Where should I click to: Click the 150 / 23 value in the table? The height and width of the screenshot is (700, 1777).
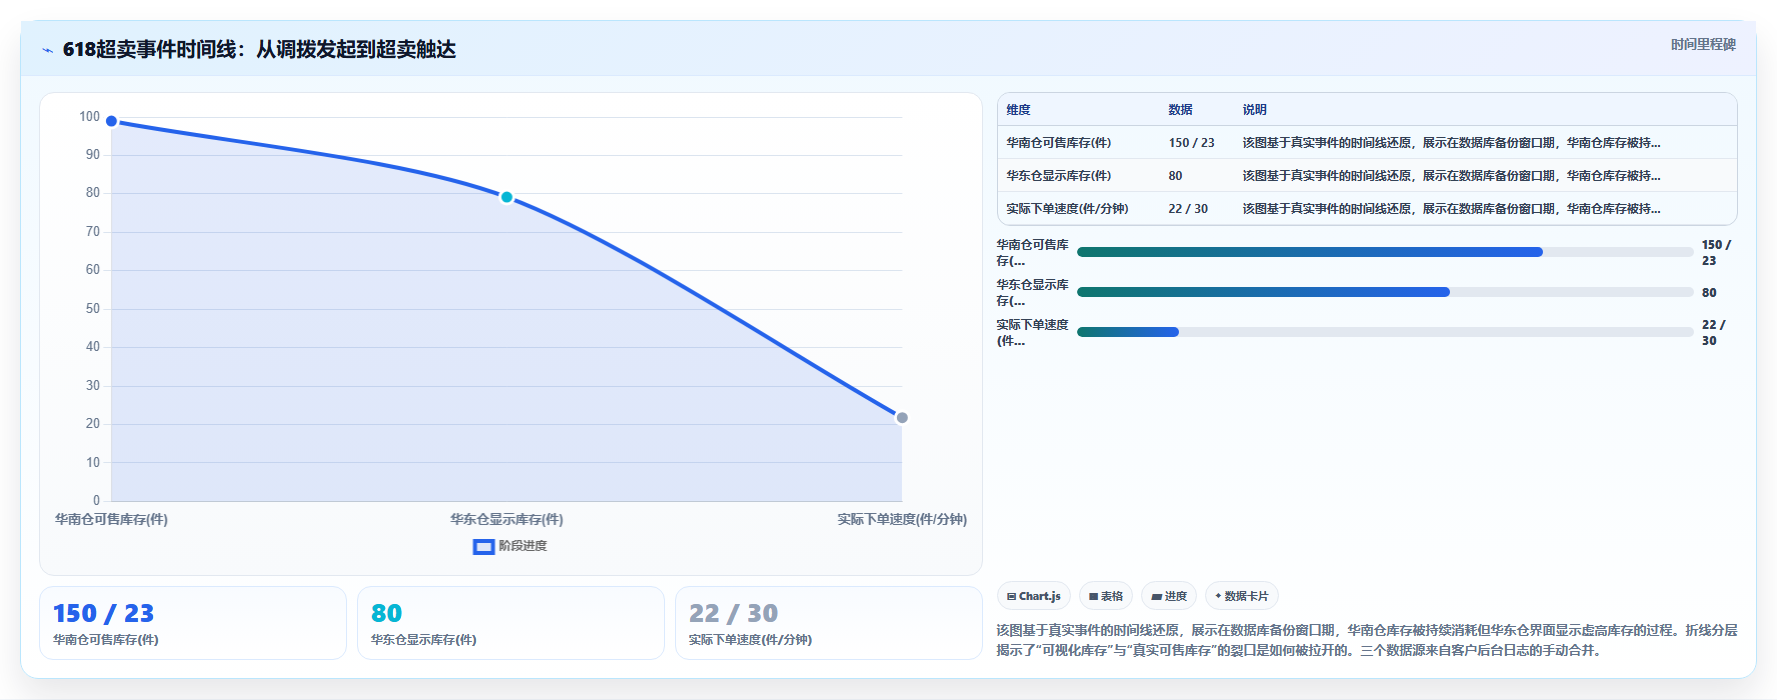pyautogui.click(x=1191, y=143)
